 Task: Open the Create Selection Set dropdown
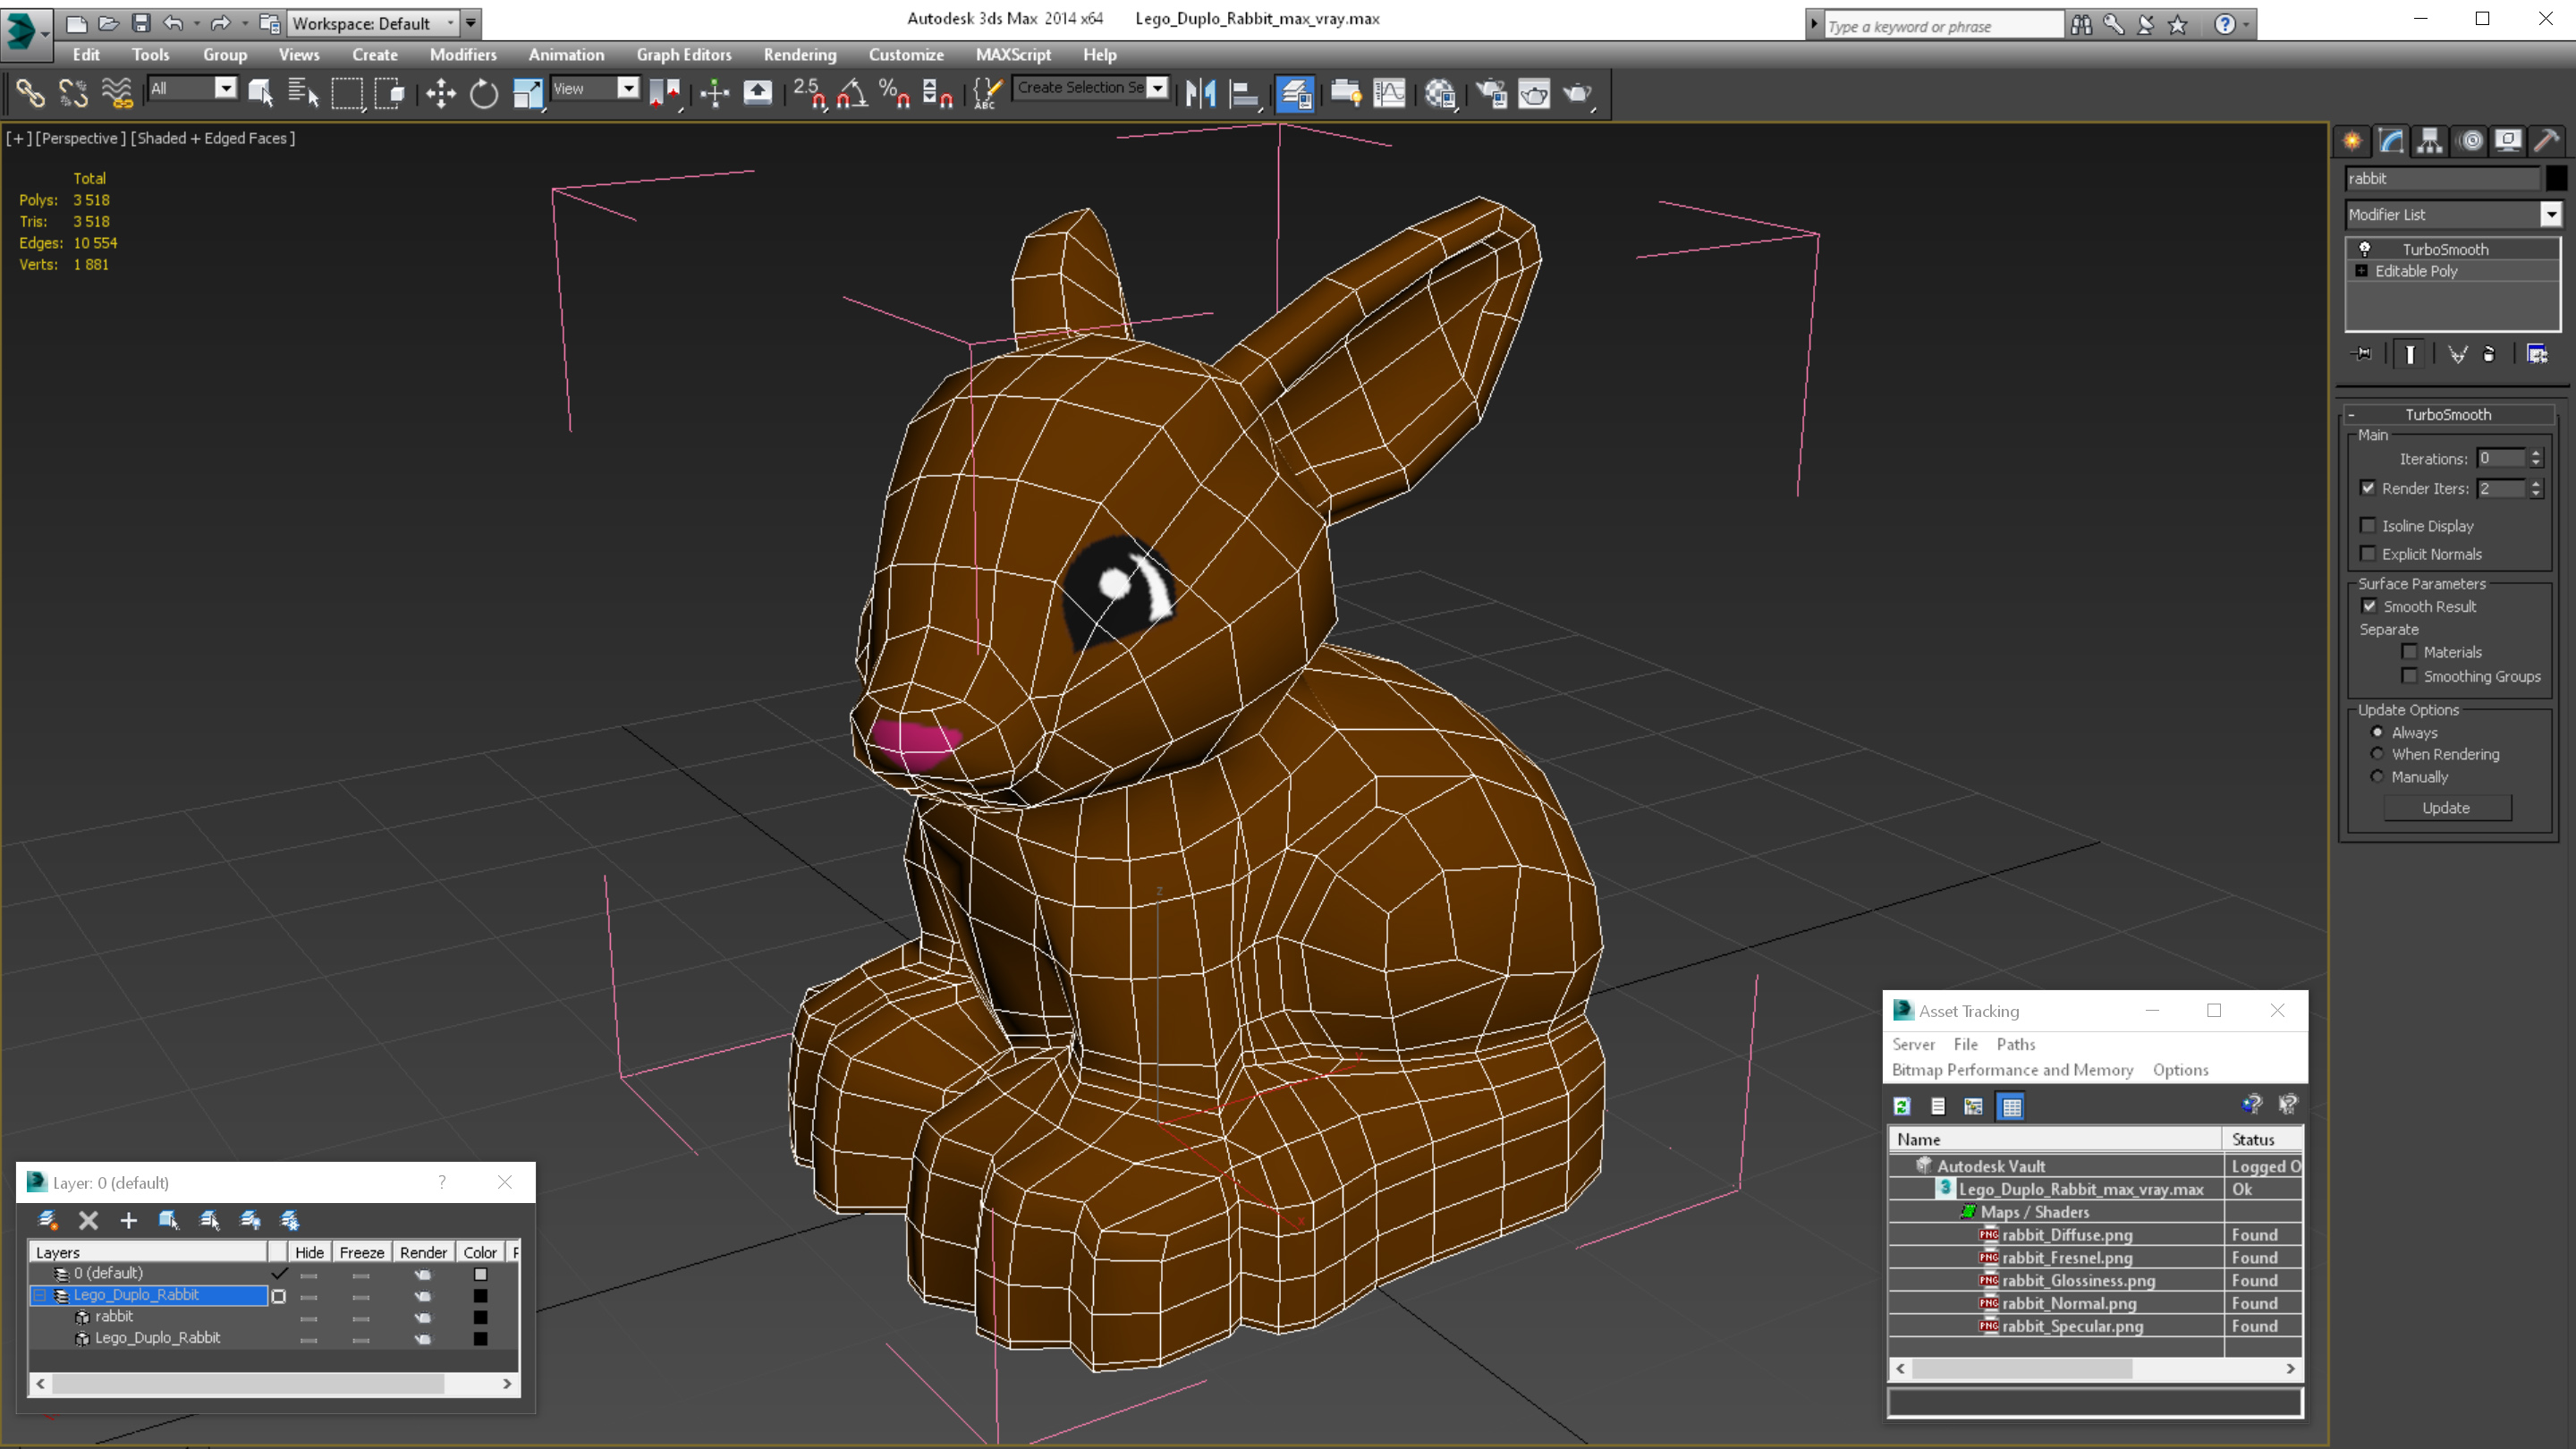[x=1090, y=88]
